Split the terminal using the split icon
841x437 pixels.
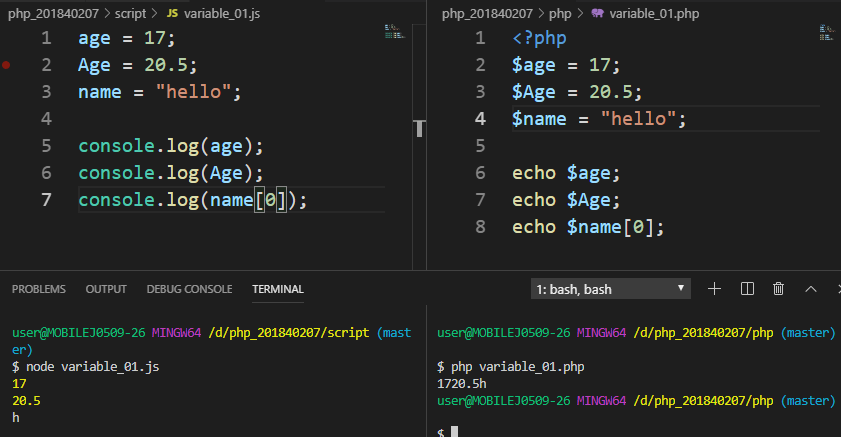click(747, 289)
